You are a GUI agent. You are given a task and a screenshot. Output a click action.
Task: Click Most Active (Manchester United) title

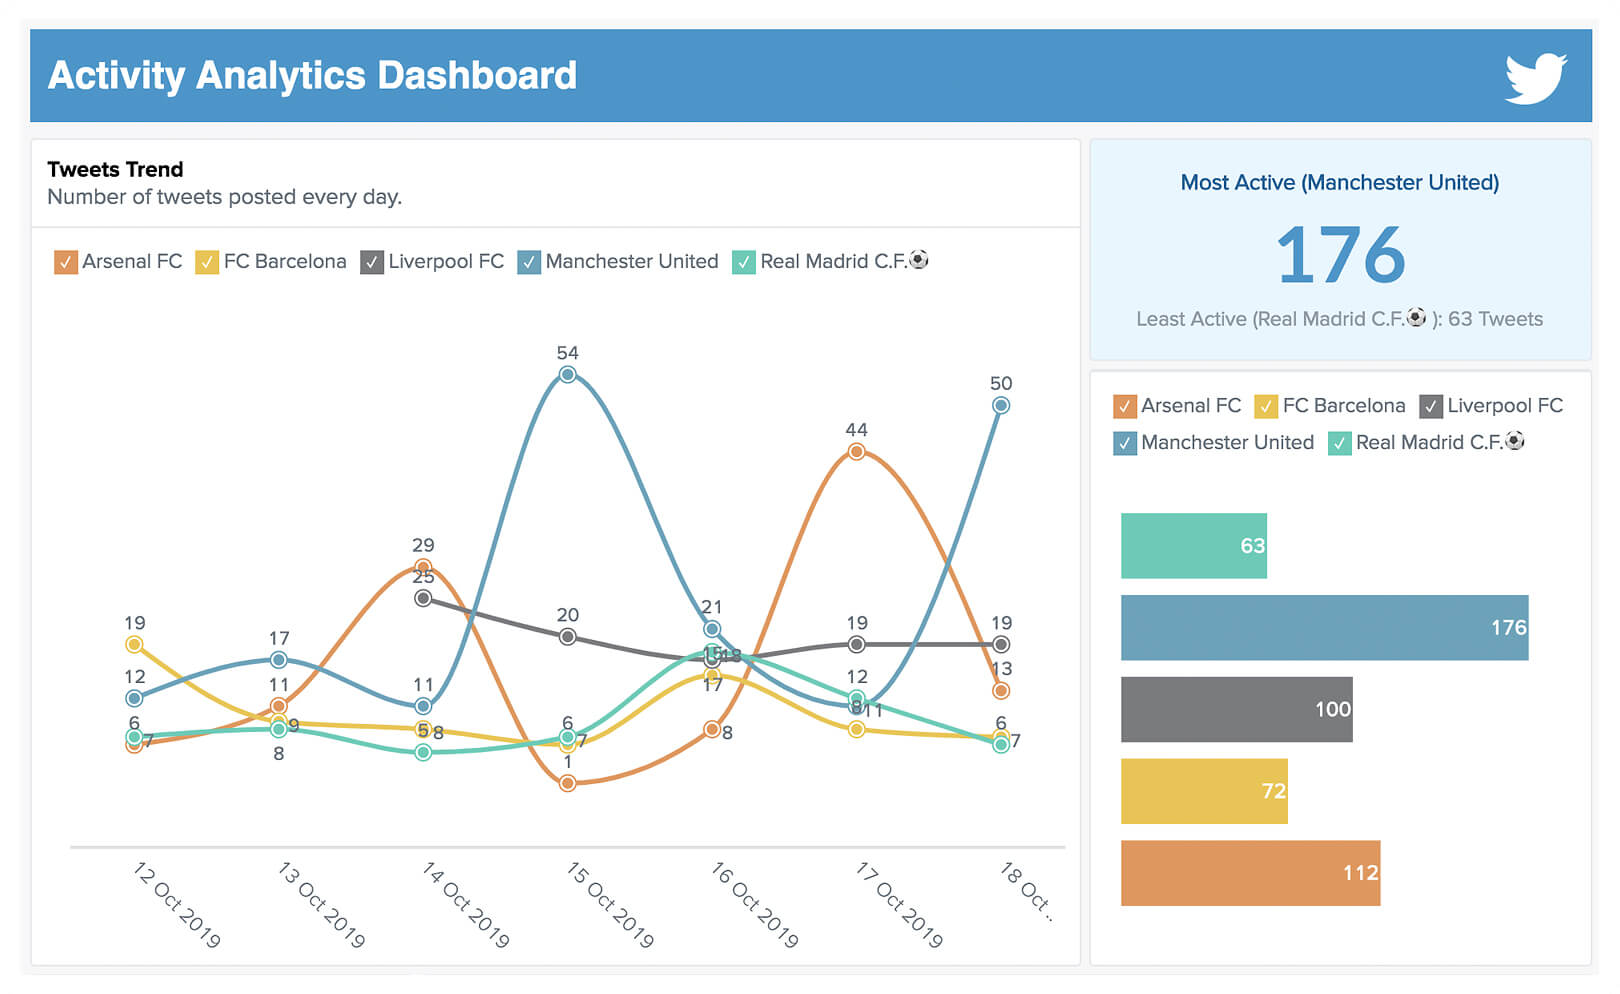1340,182
